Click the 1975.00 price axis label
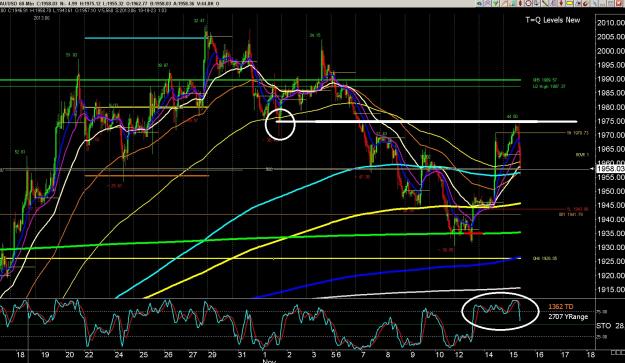 coord(611,121)
